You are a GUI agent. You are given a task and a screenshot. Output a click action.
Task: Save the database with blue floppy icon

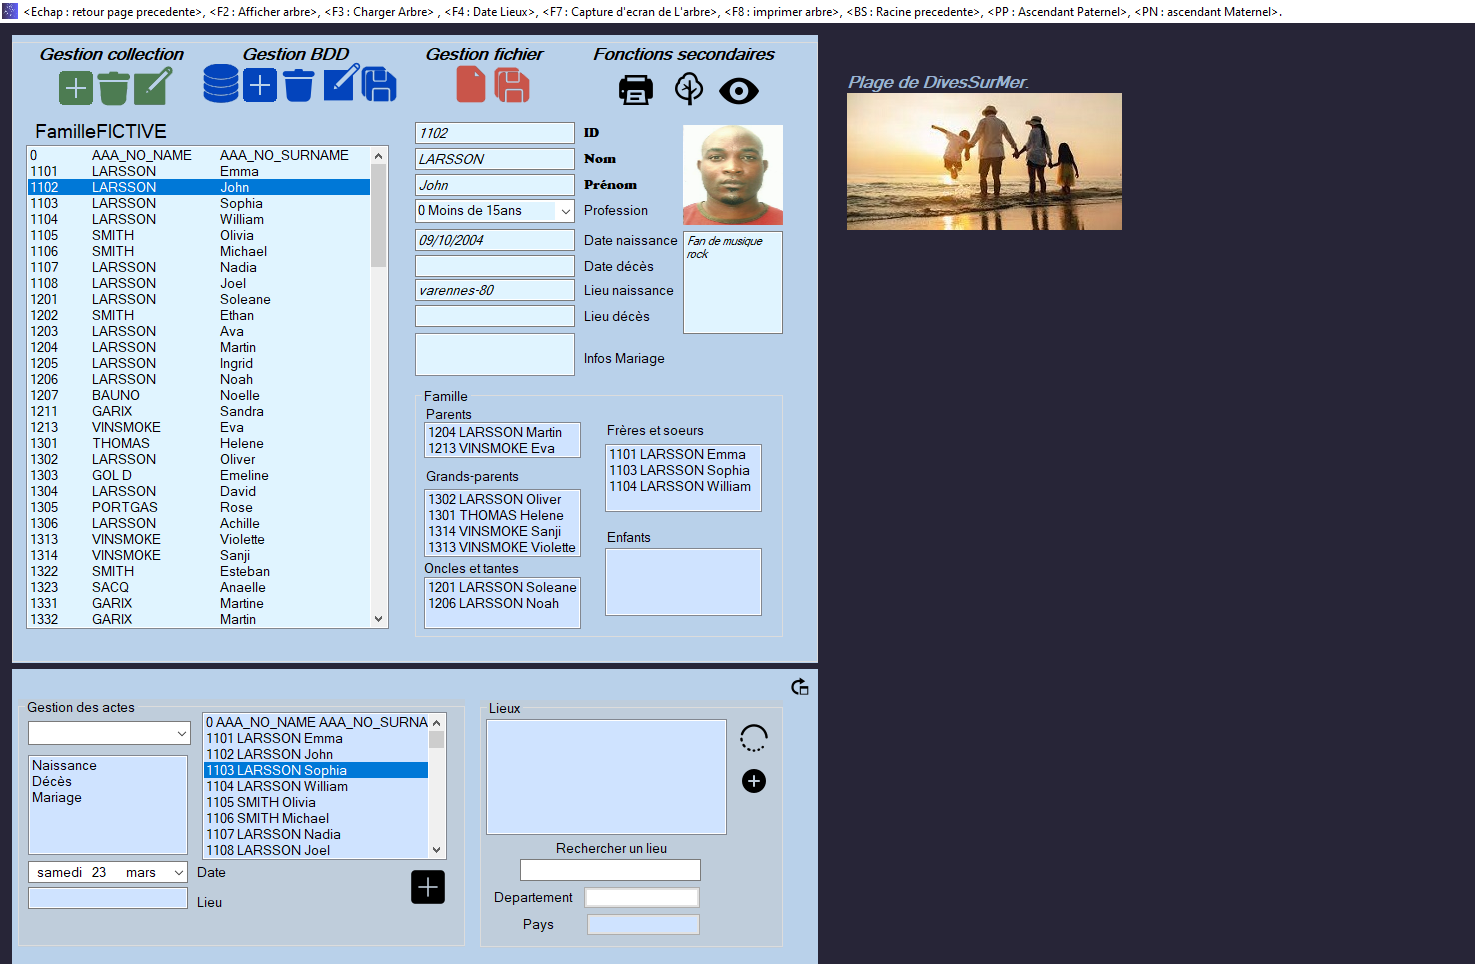(x=379, y=86)
